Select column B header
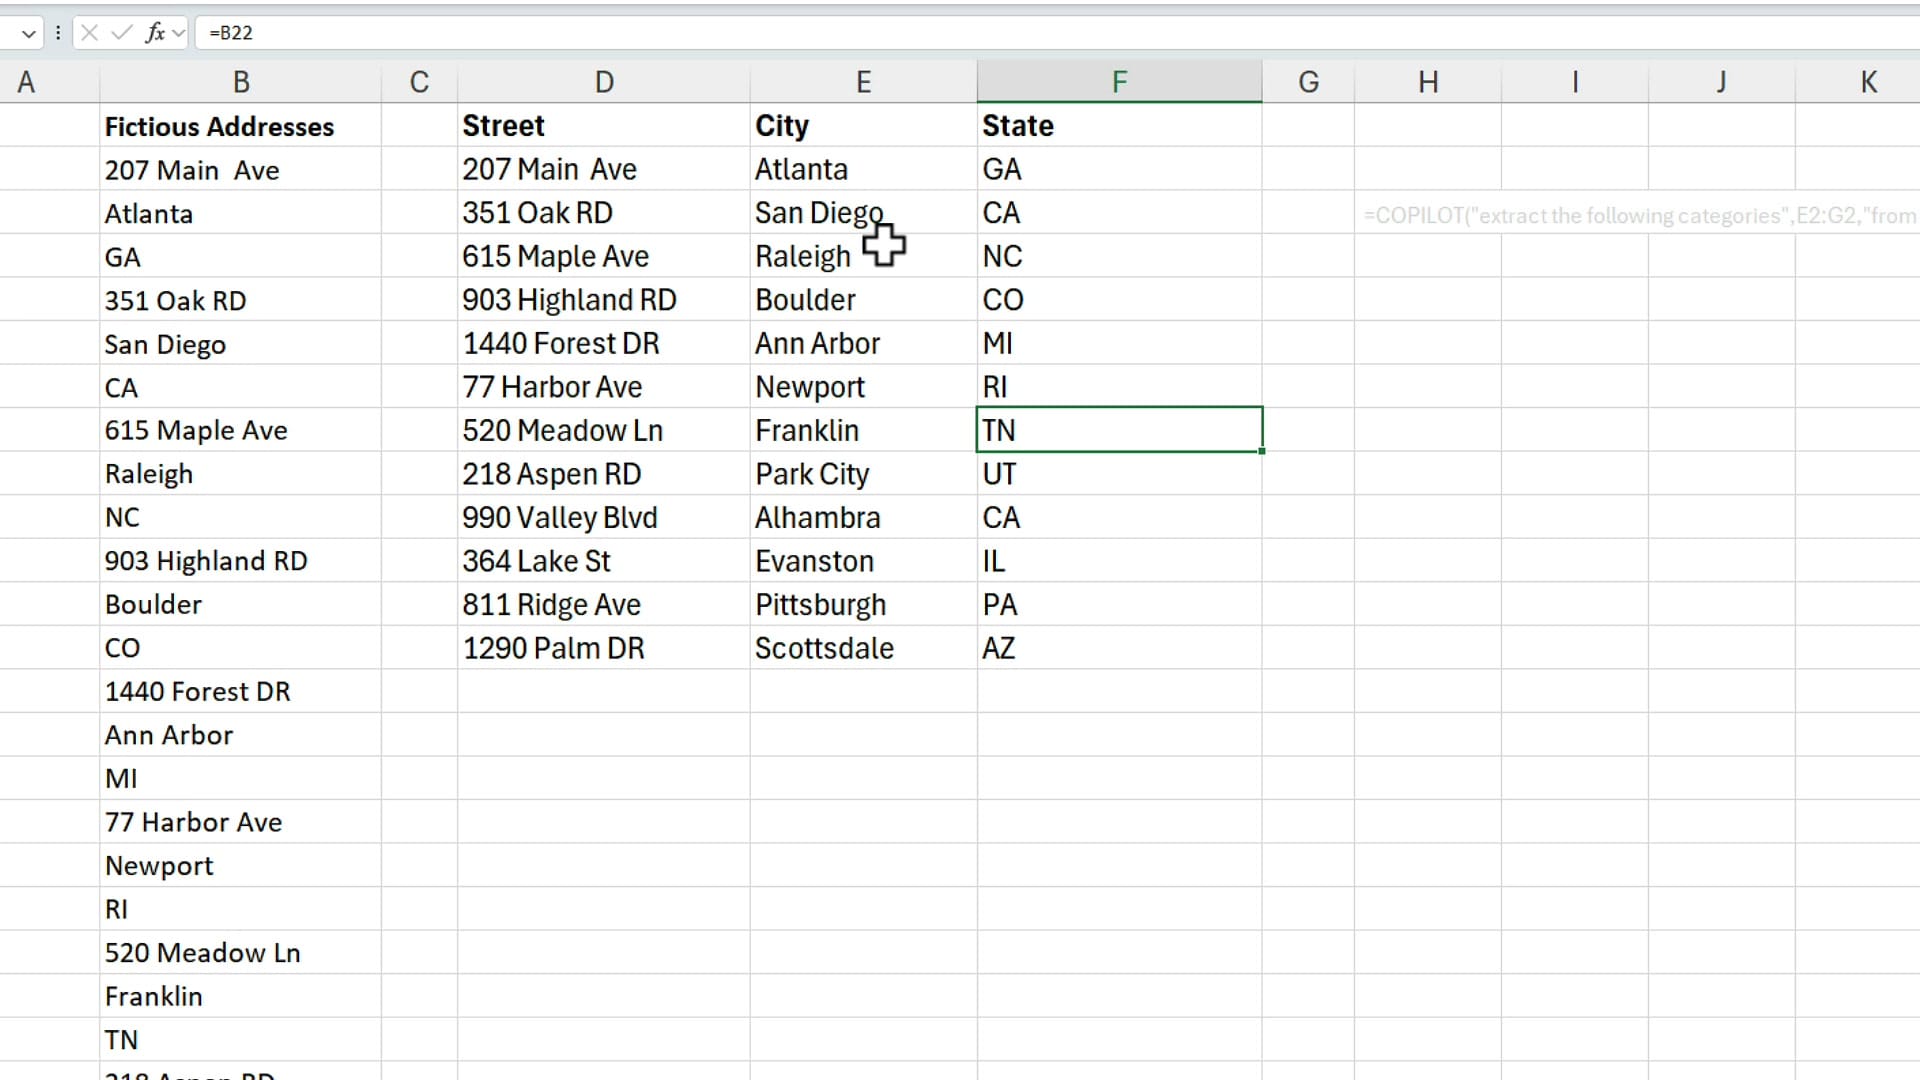The height and width of the screenshot is (1080, 1920). coord(240,81)
